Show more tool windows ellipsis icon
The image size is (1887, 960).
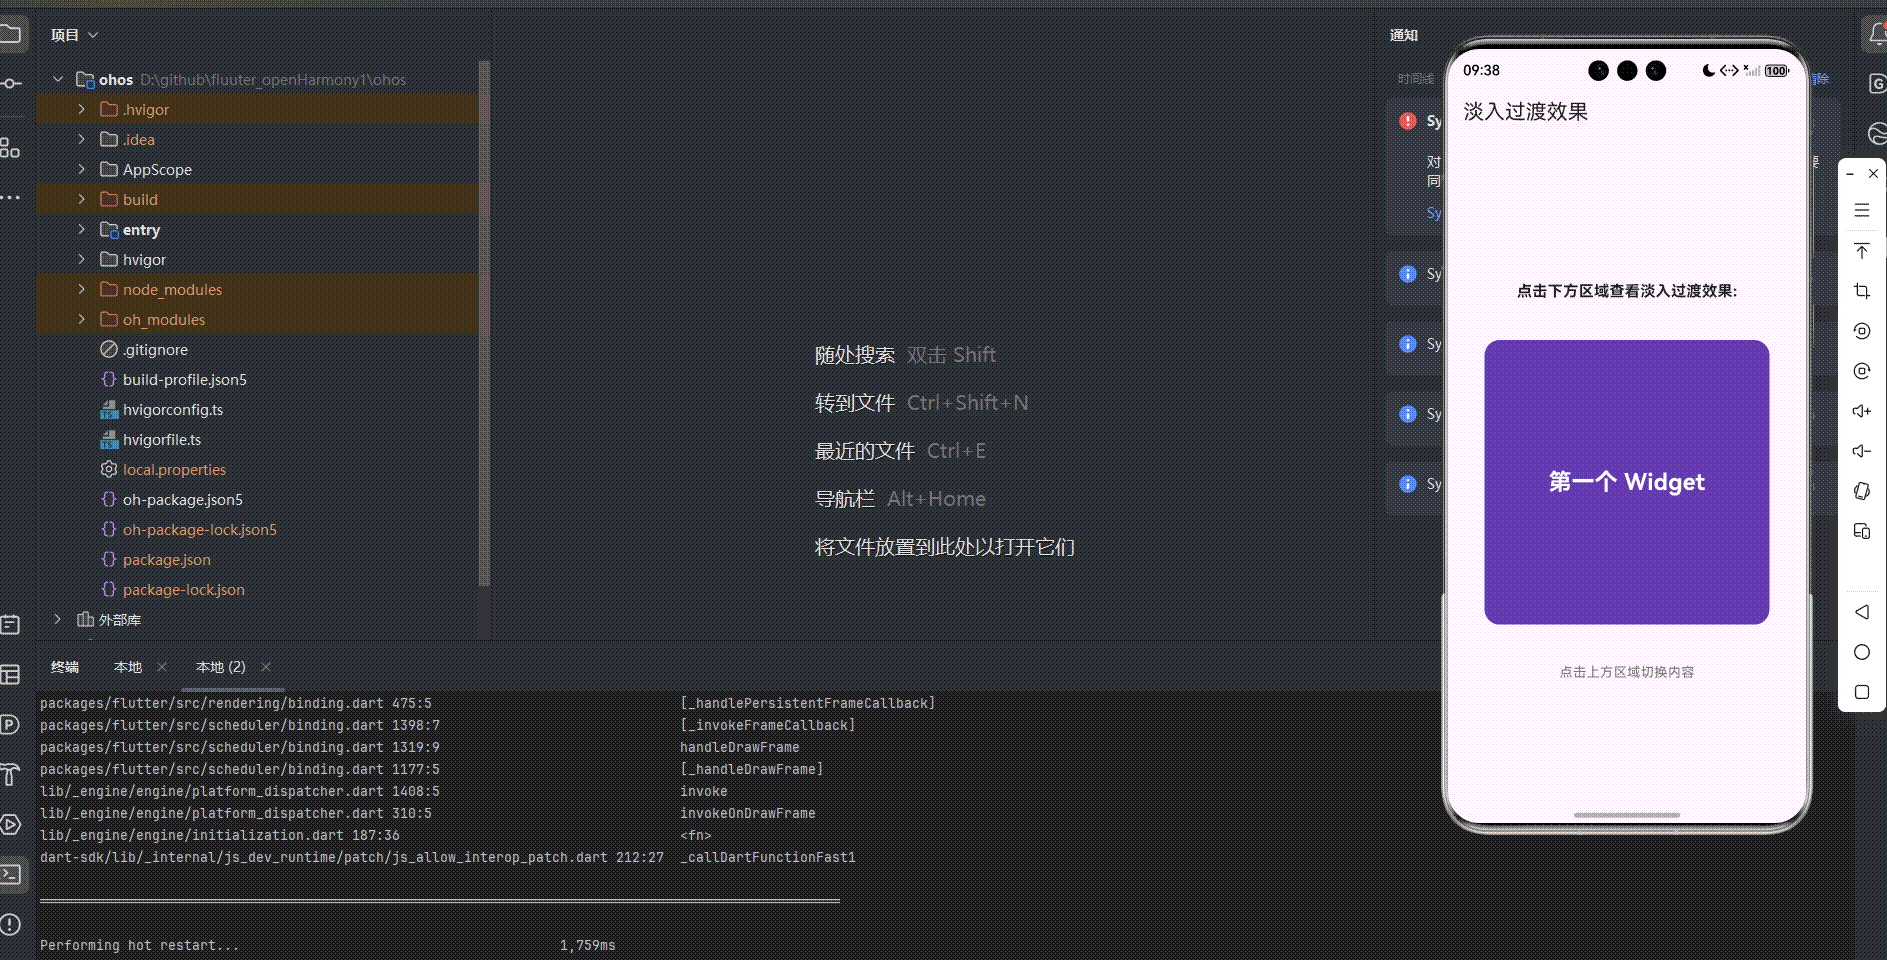[x=10, y=197]
